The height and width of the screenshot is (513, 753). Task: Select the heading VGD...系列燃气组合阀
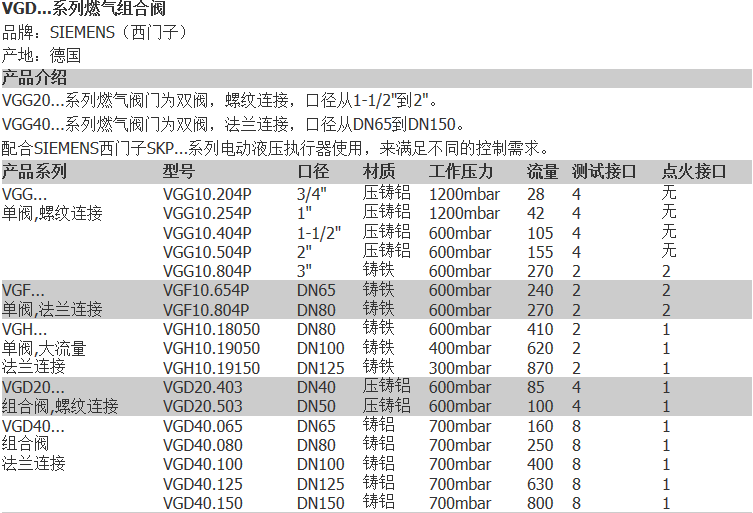(x=84, y=8)
